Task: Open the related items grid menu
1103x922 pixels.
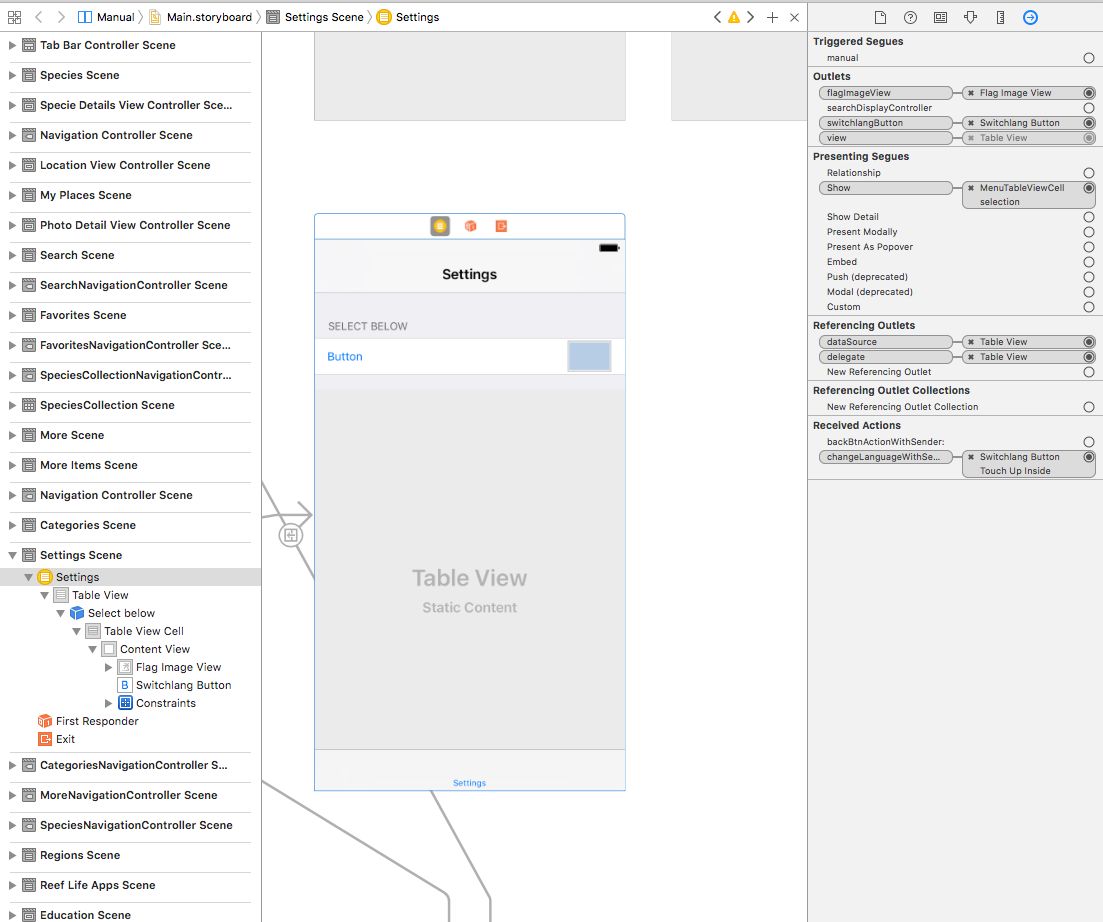Action: click(14, 17)
